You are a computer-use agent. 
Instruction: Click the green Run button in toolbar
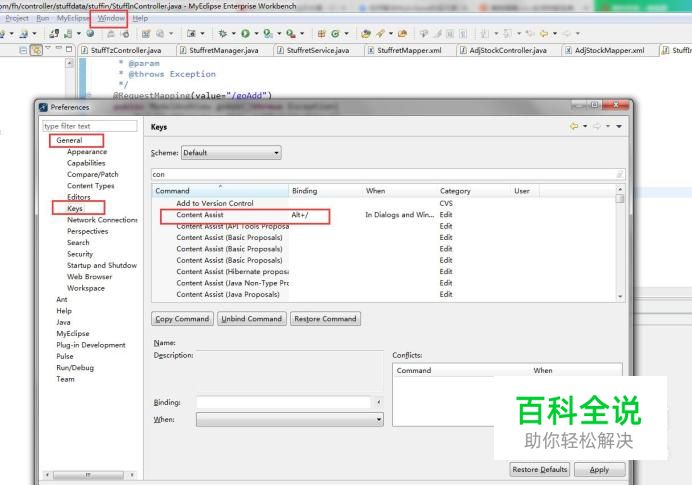coord(245,34)
